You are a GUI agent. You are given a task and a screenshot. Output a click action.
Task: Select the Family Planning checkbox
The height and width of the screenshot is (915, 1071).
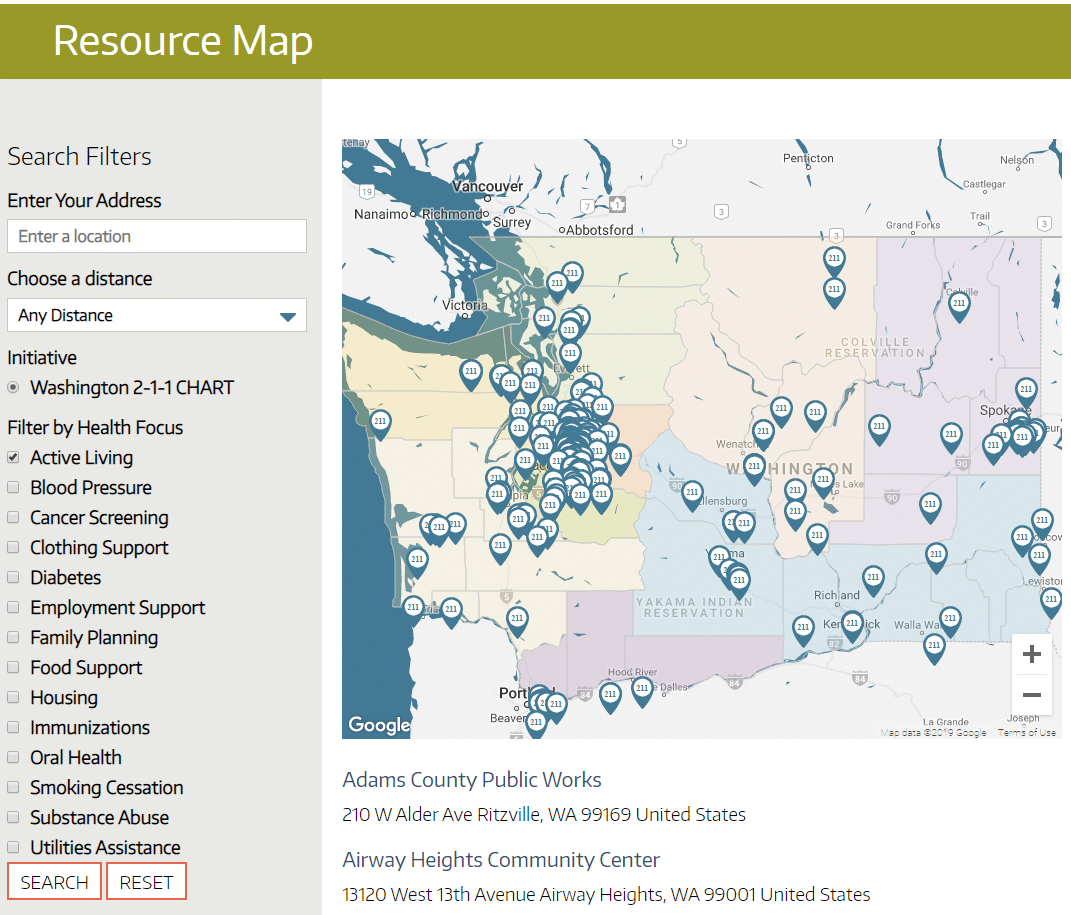[13, 638]
